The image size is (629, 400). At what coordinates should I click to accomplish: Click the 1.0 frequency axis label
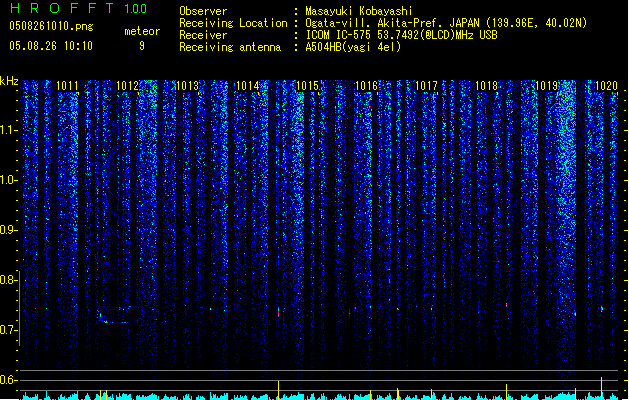pyautogui.click(x=9, y=180)
